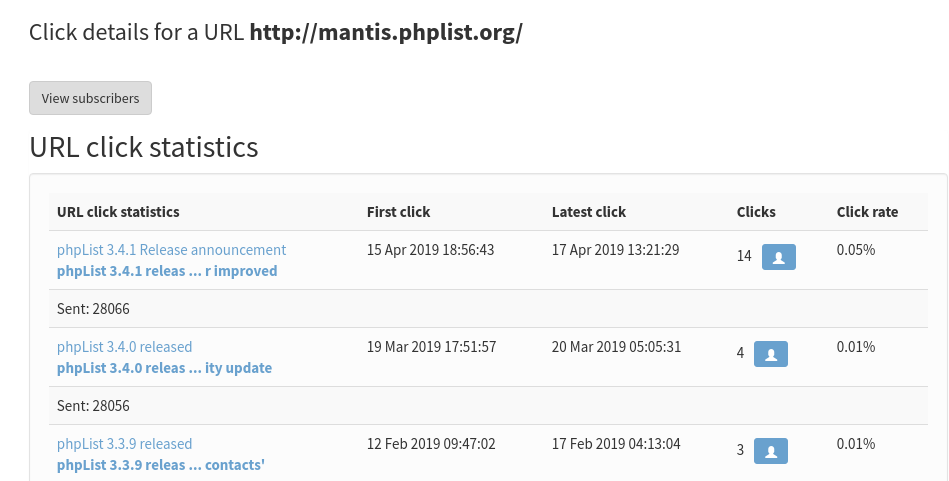Open subscribers icon for phpList 3.4.1 row
The image size is (949, 481).
coord(779,257)
